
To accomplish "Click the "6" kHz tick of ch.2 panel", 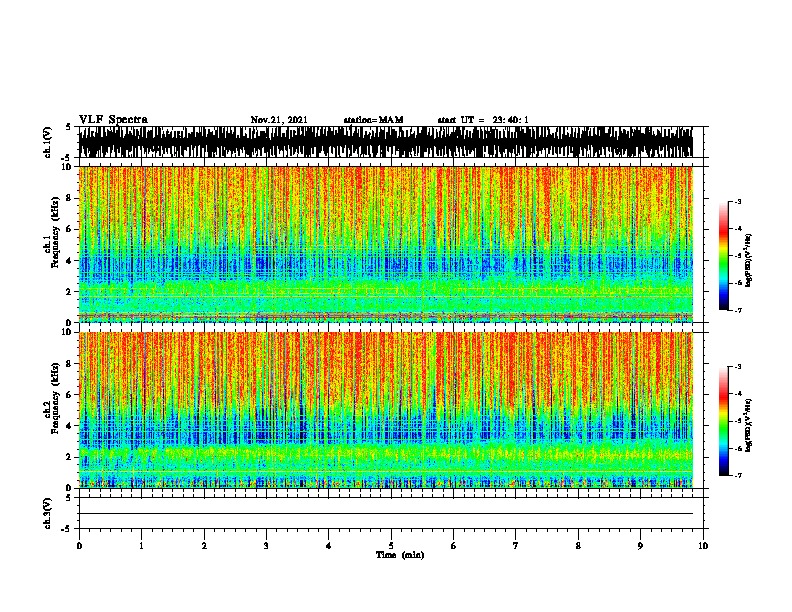I will coord(70,395).
